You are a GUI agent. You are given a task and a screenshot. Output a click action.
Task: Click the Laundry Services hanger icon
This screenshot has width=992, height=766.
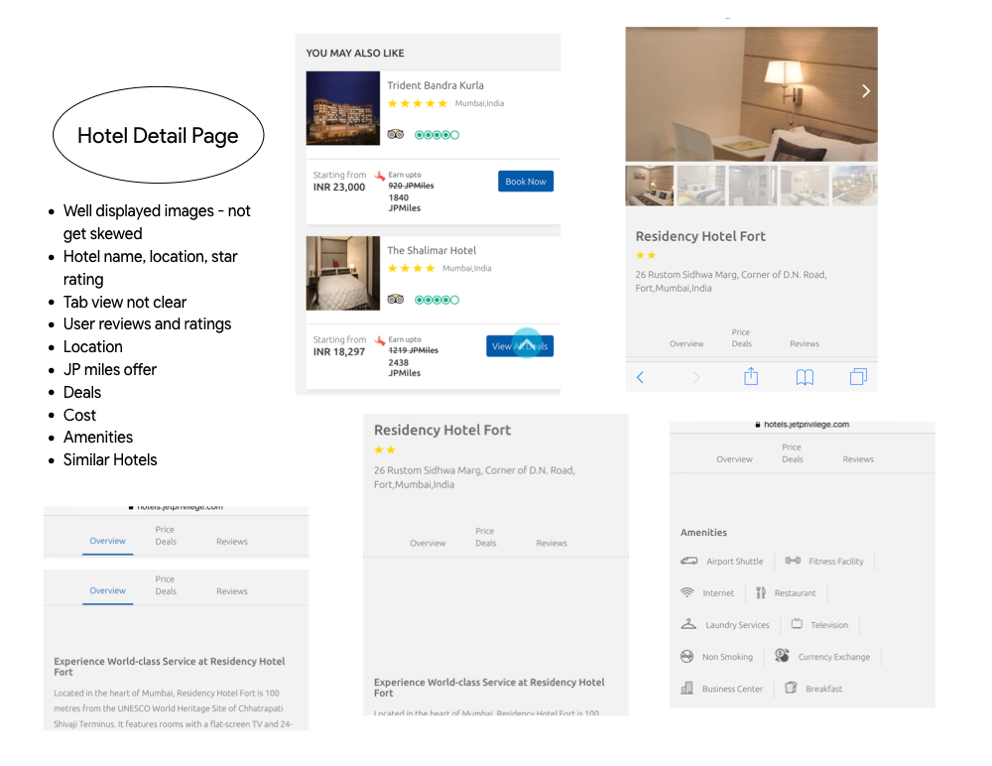click(688, 624)
